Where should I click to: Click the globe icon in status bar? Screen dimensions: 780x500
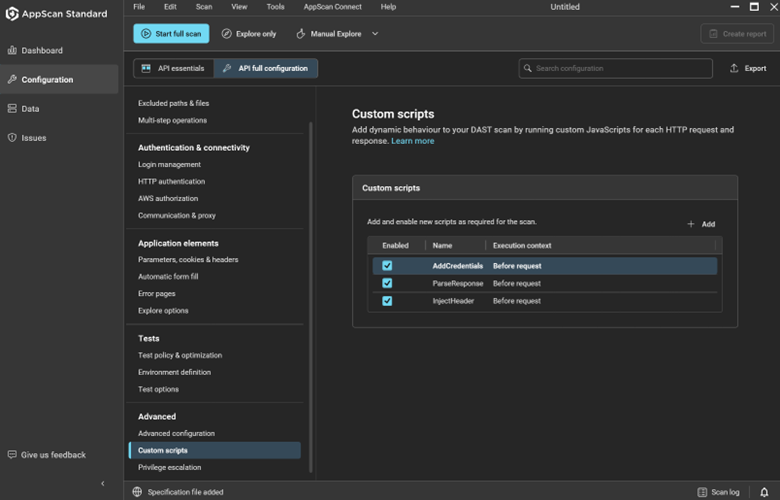pyautogui.click(x=137, y=492)
